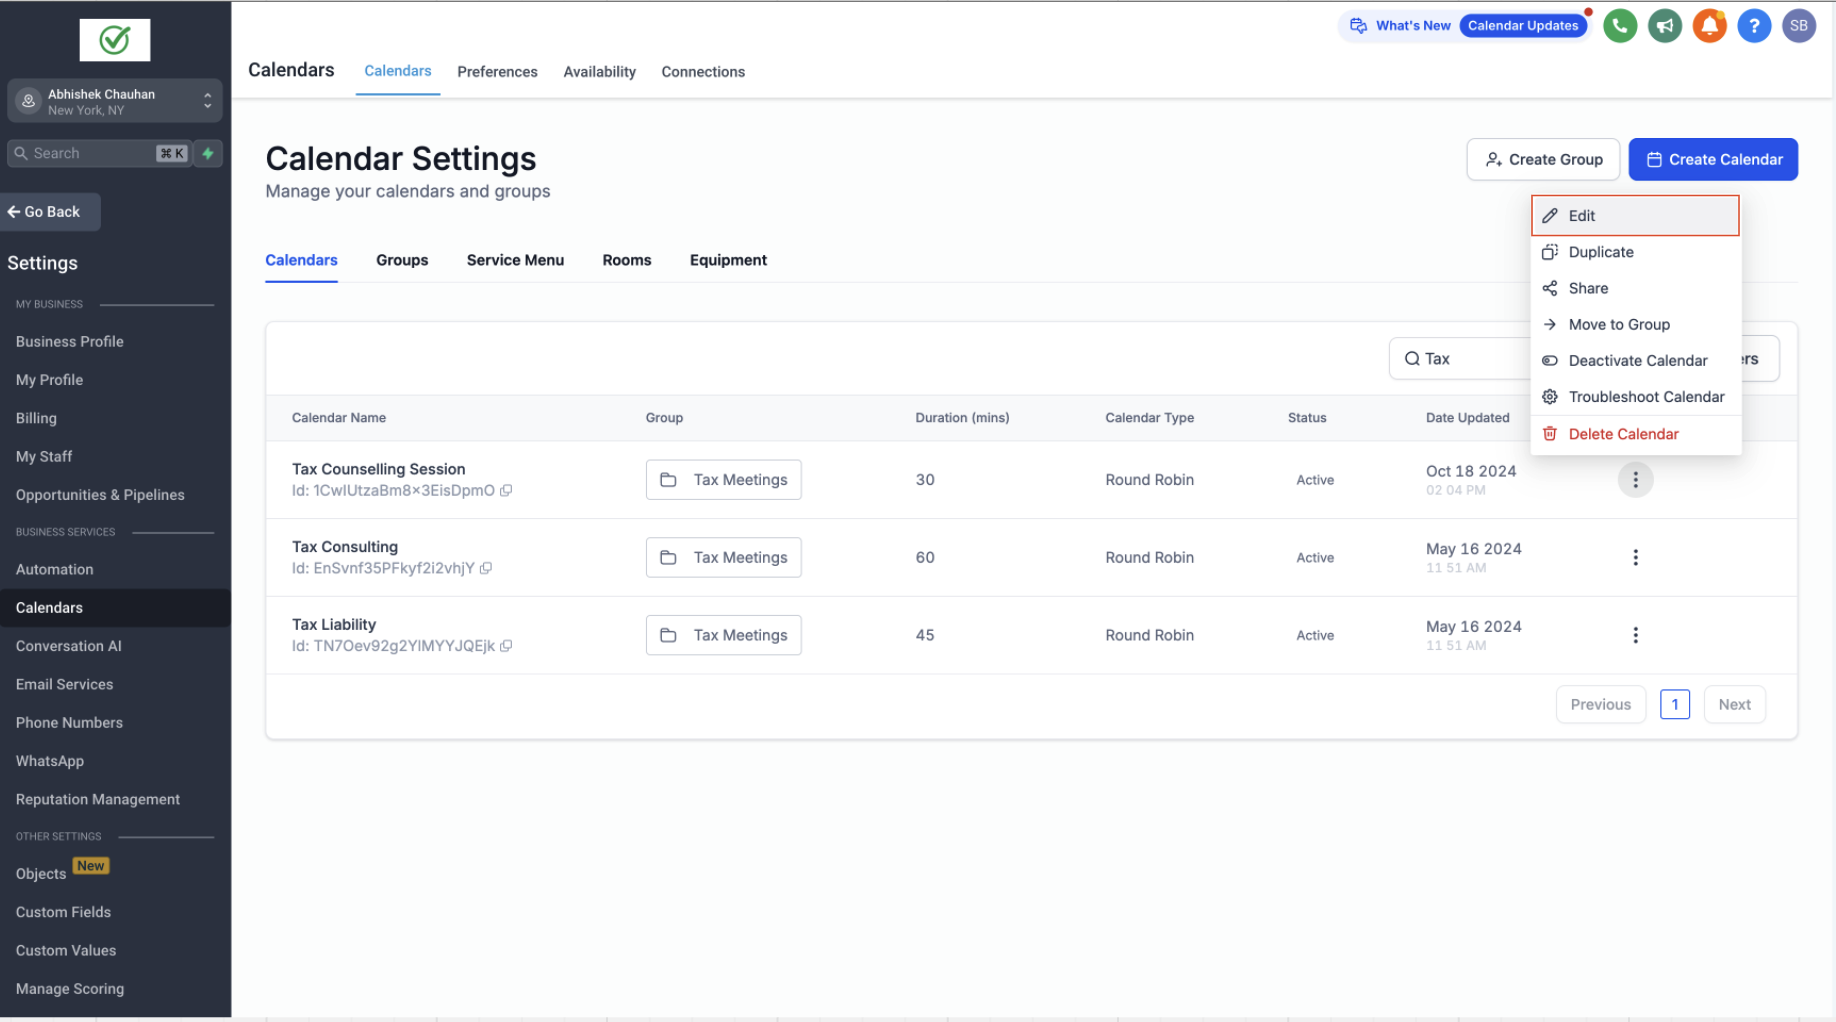Click the Create Group button
This screenshot has height=1022, width=1836.
[x=1543, y=160]
